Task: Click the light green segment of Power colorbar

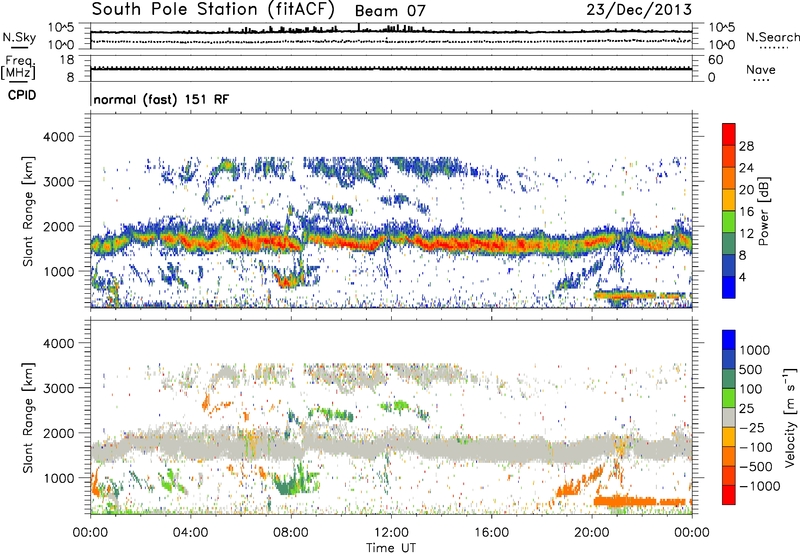Action: click(729, 221)
